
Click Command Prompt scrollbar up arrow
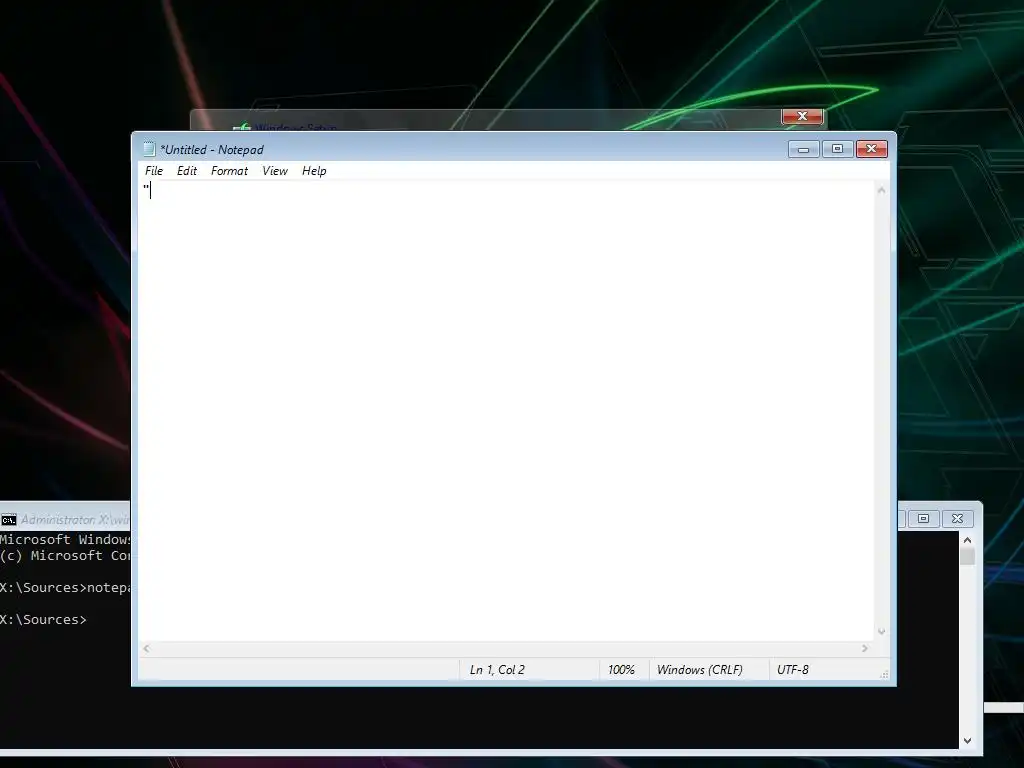click(x=968, y=540)
